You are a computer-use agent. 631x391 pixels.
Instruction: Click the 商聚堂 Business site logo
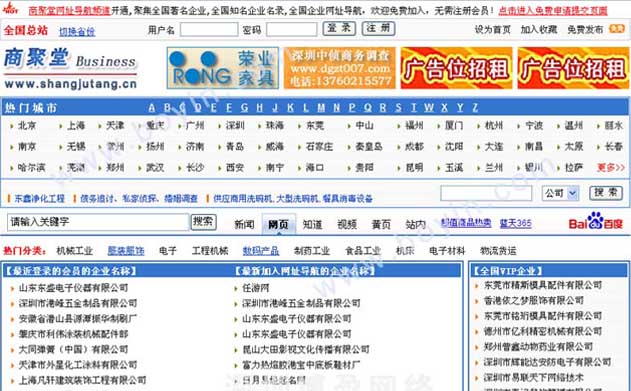[70, 68]
